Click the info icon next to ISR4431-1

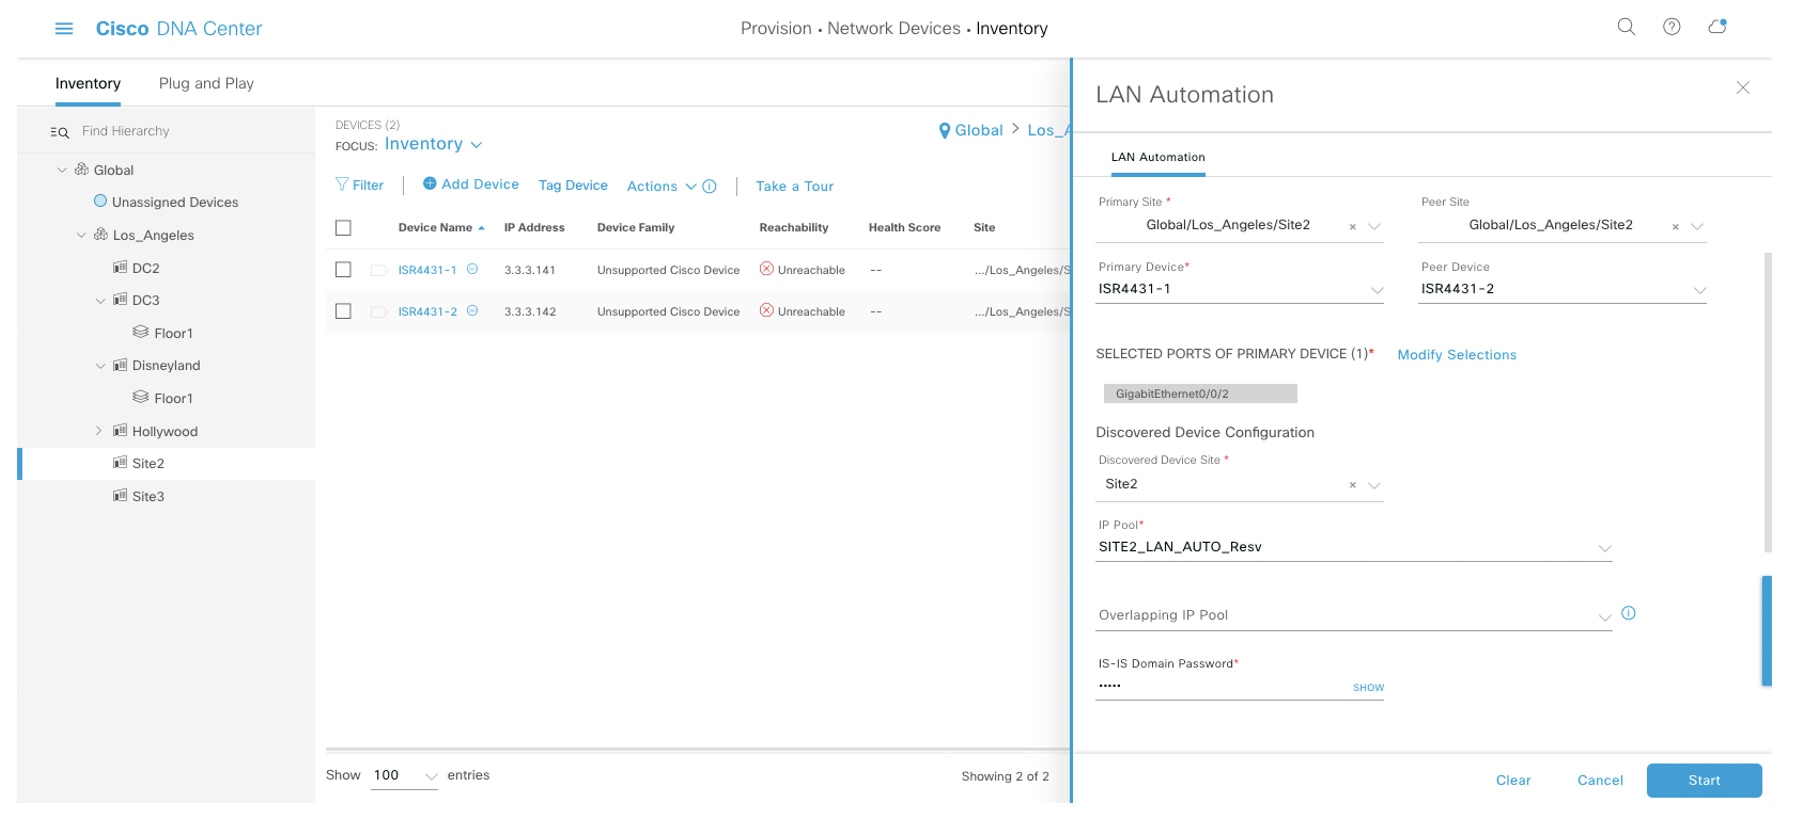[473, 269]
